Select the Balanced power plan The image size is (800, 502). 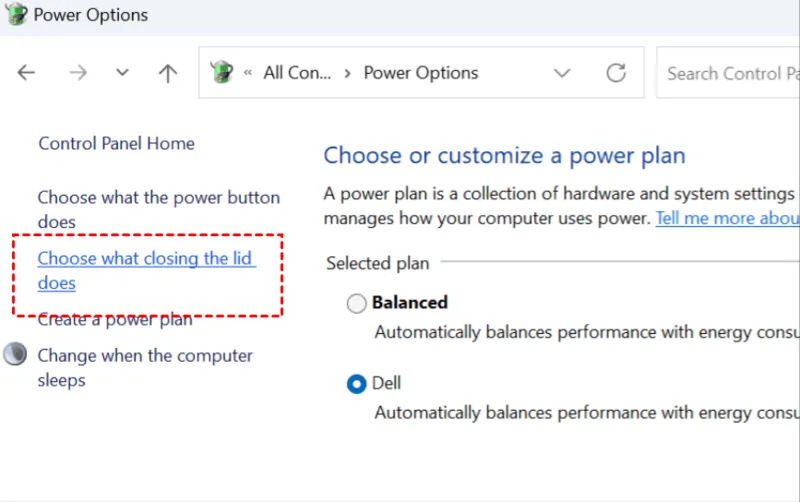point(356,303)
